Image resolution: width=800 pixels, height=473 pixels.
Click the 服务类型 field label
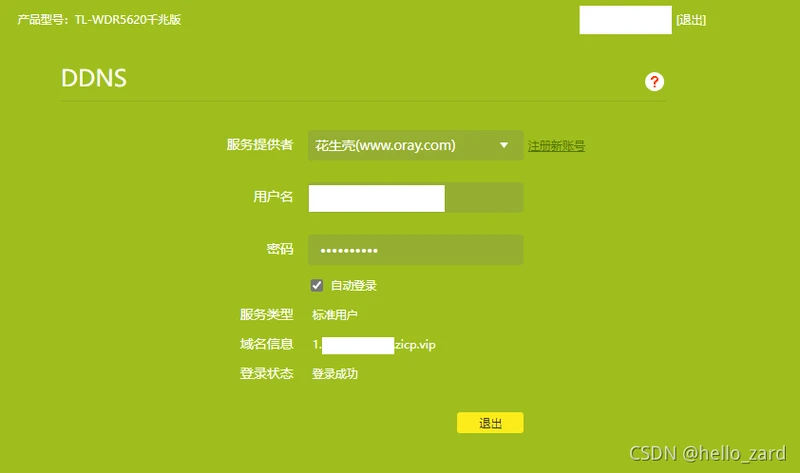[x=266, y=315]
